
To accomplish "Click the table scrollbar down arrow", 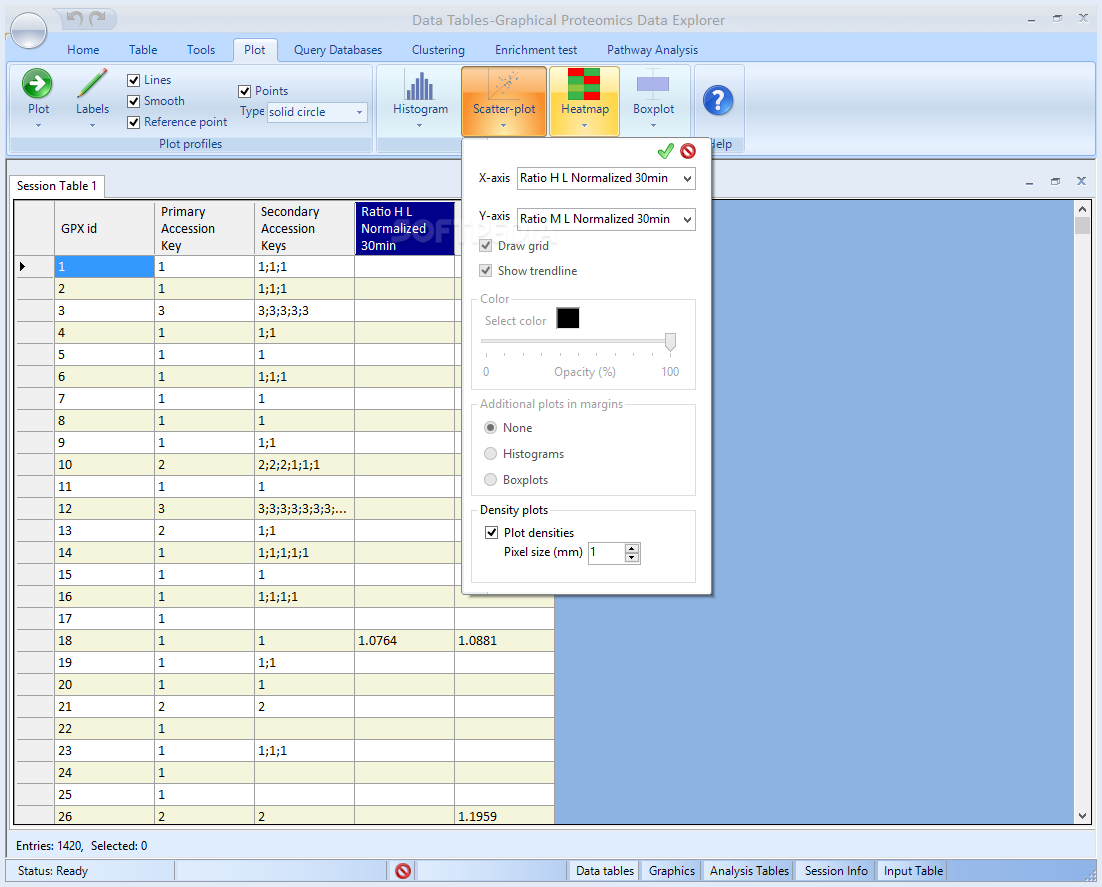I will 1082,815.
